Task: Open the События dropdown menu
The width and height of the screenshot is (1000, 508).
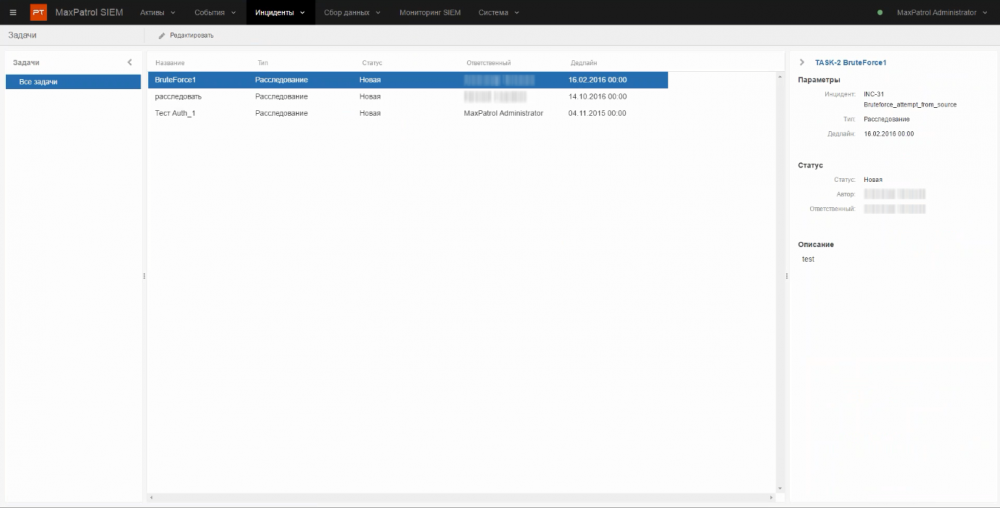Action: pyautogui.click(x=215, y=12)
